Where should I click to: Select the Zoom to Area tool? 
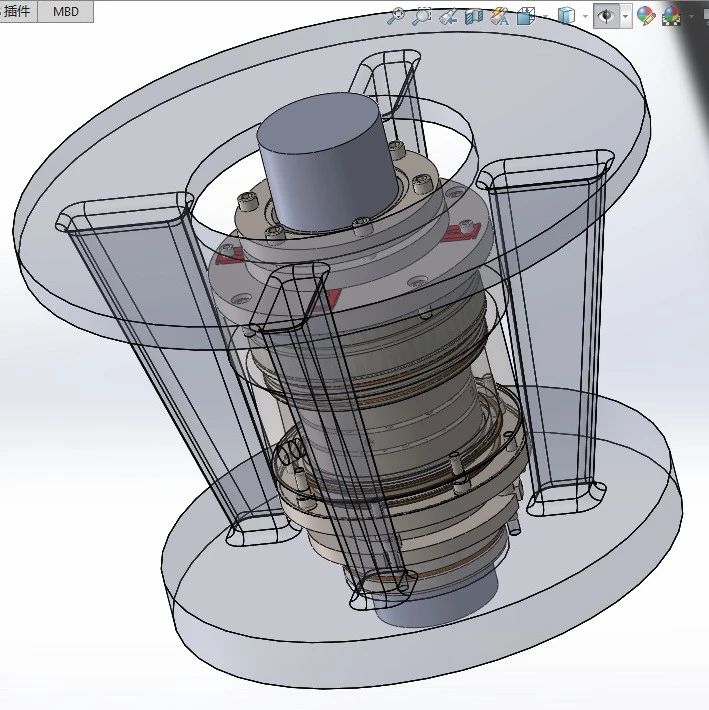click(x=422, y=16)
